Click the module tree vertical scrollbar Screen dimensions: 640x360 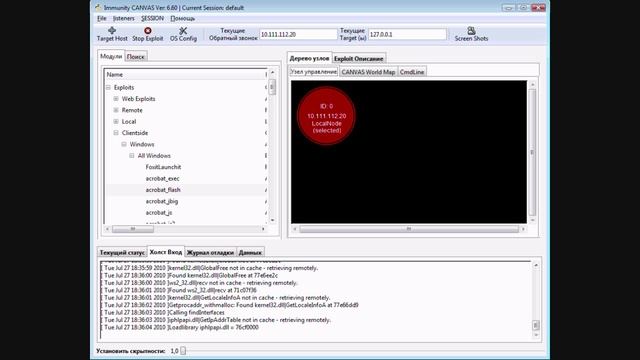pyautogui.click(x=273, y=87)
